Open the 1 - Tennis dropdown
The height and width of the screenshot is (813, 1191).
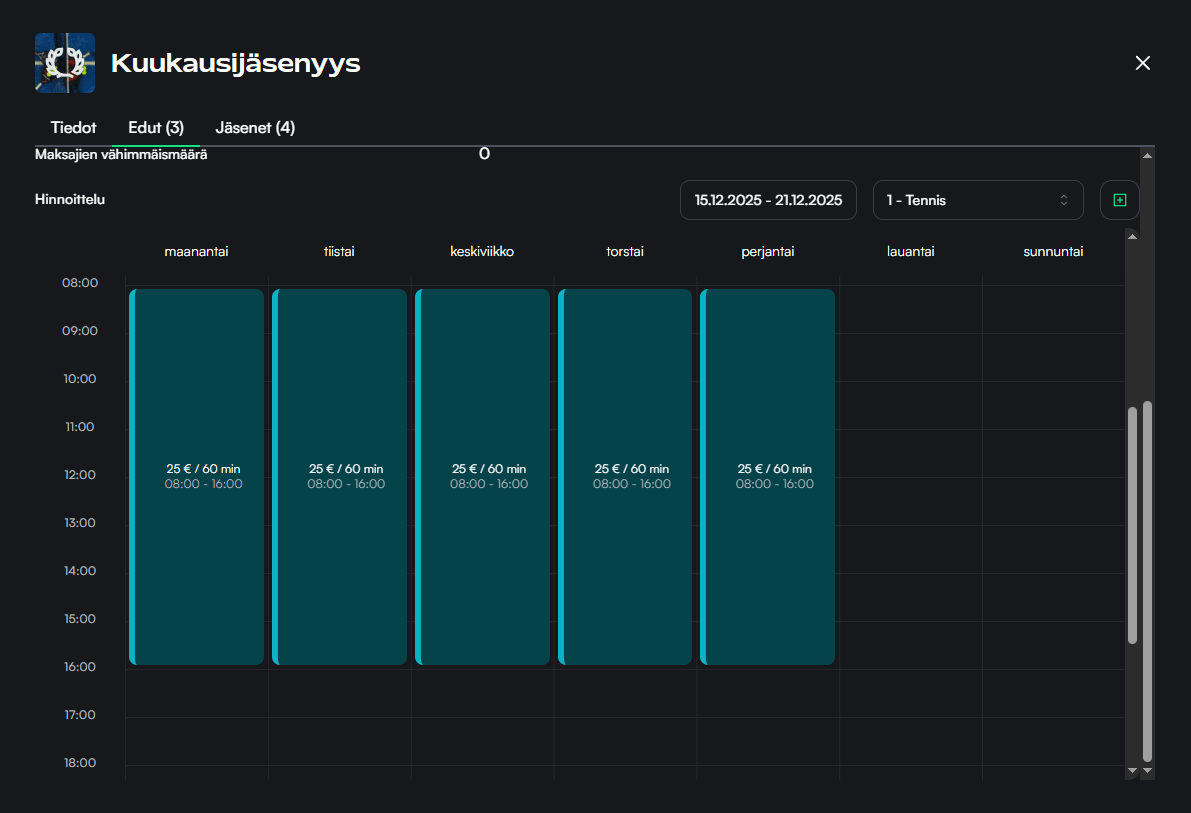tap(977, 200)
